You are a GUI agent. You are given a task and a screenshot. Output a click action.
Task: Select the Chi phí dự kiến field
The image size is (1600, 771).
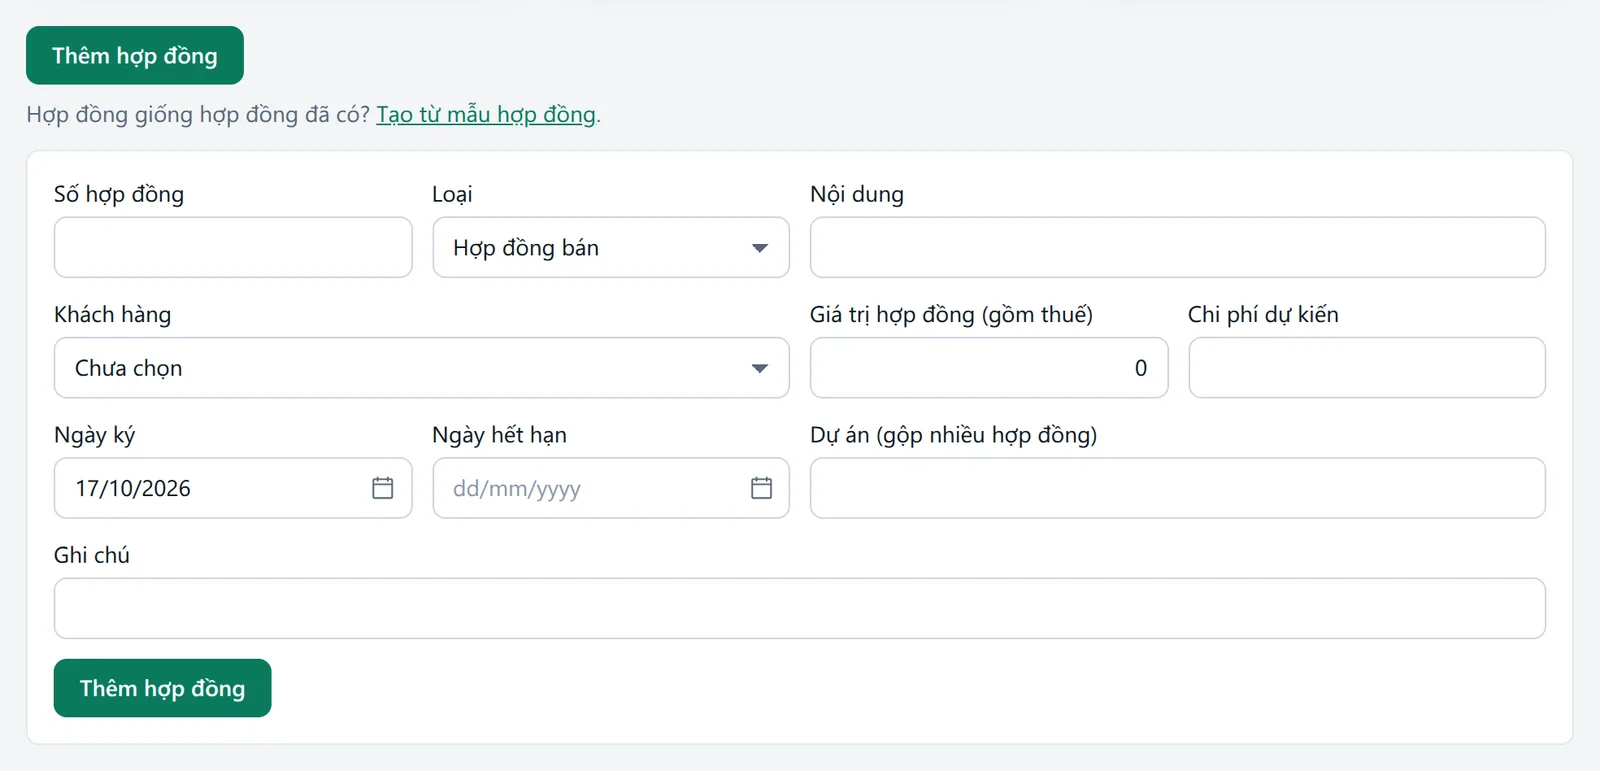(1367, 368)
